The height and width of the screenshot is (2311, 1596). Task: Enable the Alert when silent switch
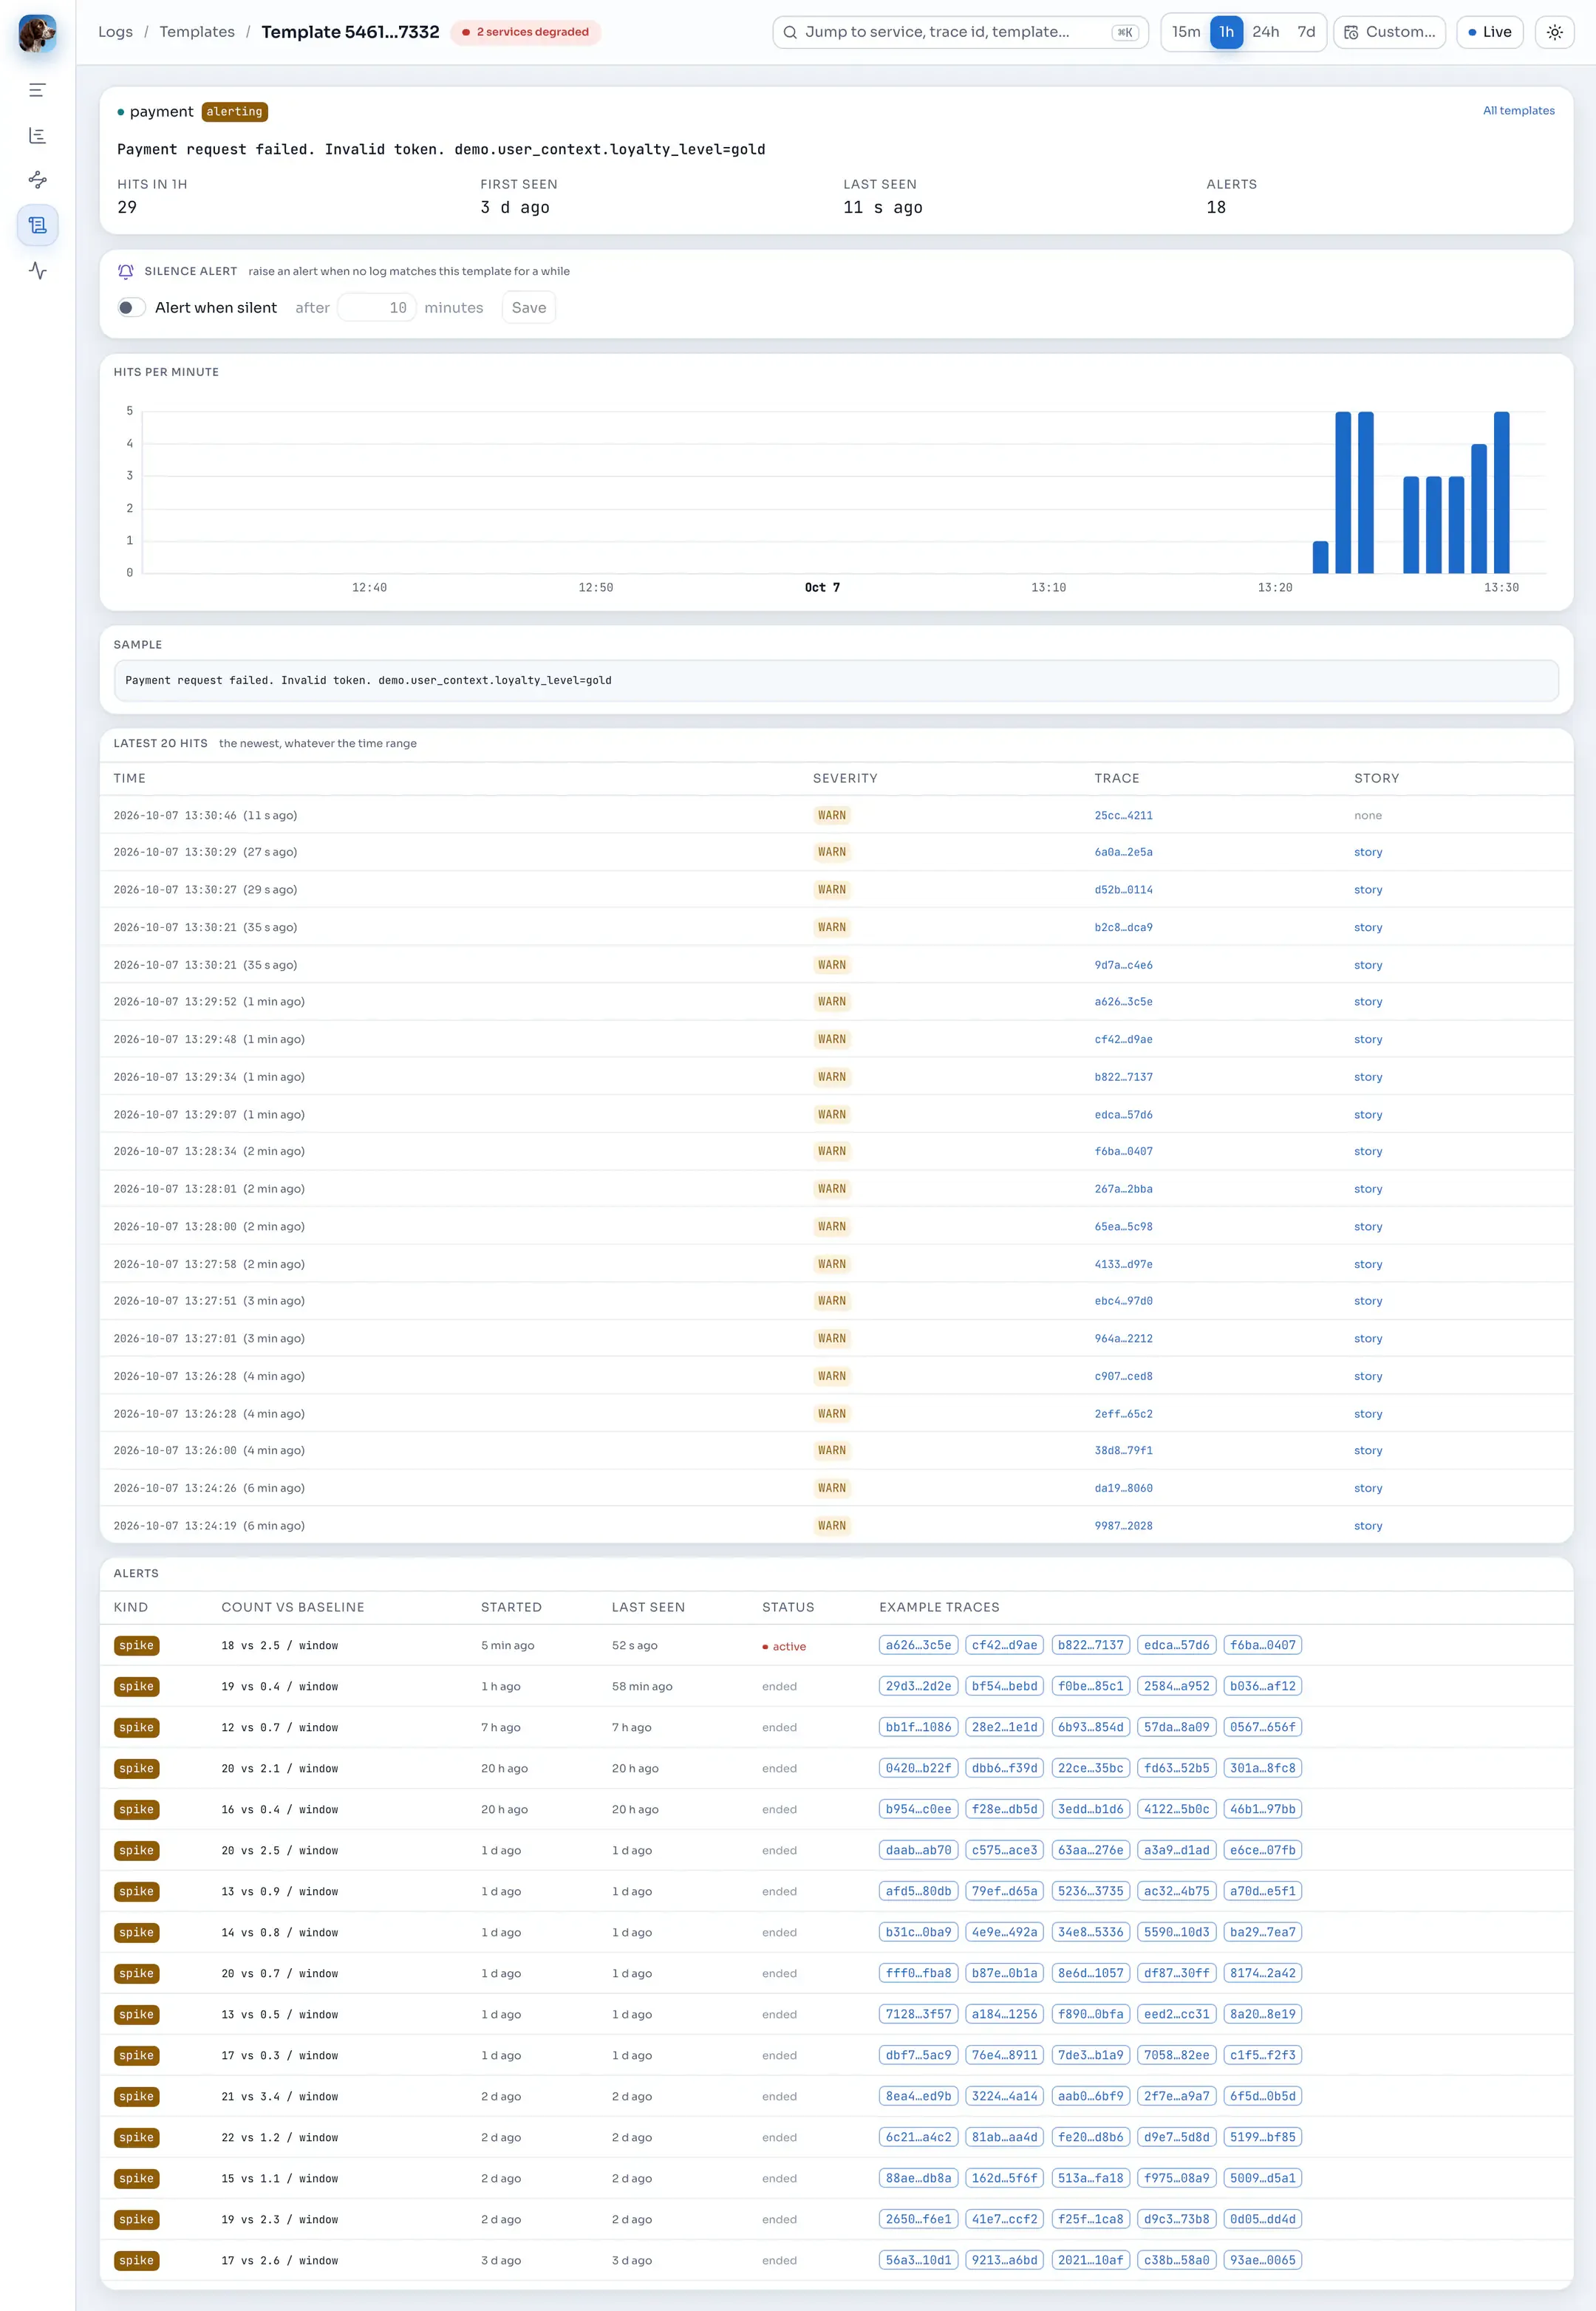tap(131, 307)
